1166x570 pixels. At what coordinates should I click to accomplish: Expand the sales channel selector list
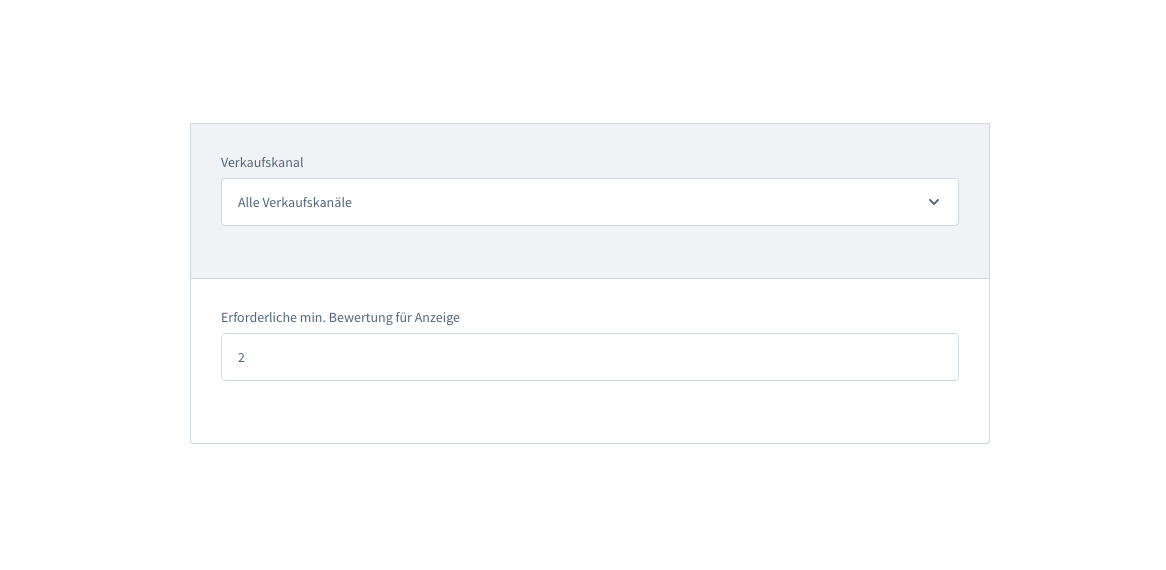590,202
